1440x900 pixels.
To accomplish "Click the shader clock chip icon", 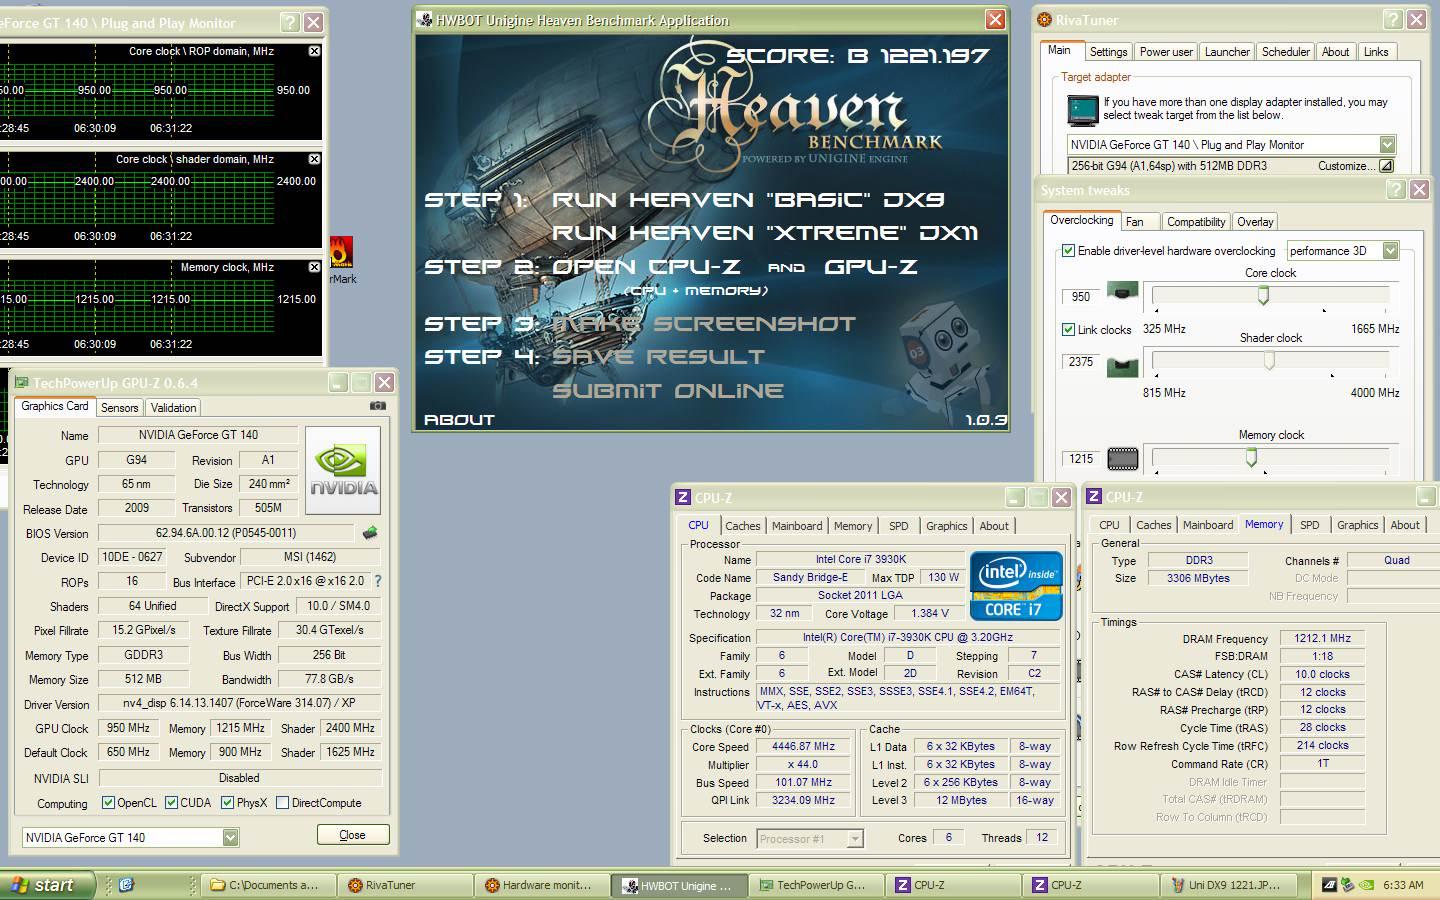I will (1123, 366).
